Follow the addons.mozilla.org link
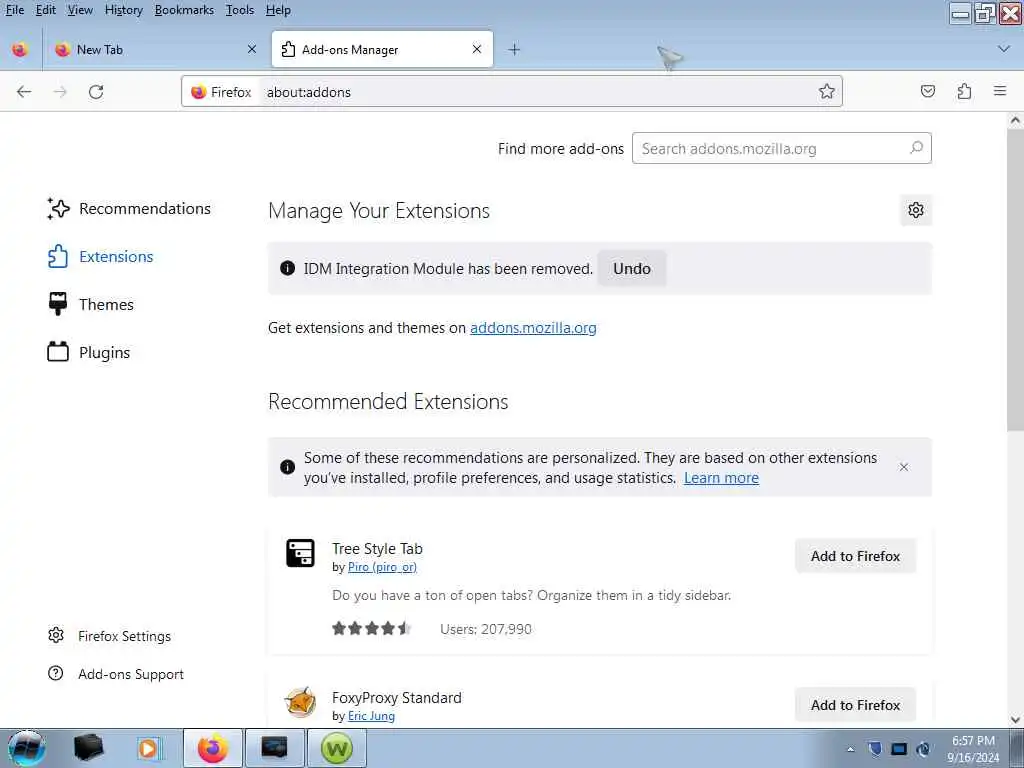Screen dimensions: 1024x768 coord(533,328)
